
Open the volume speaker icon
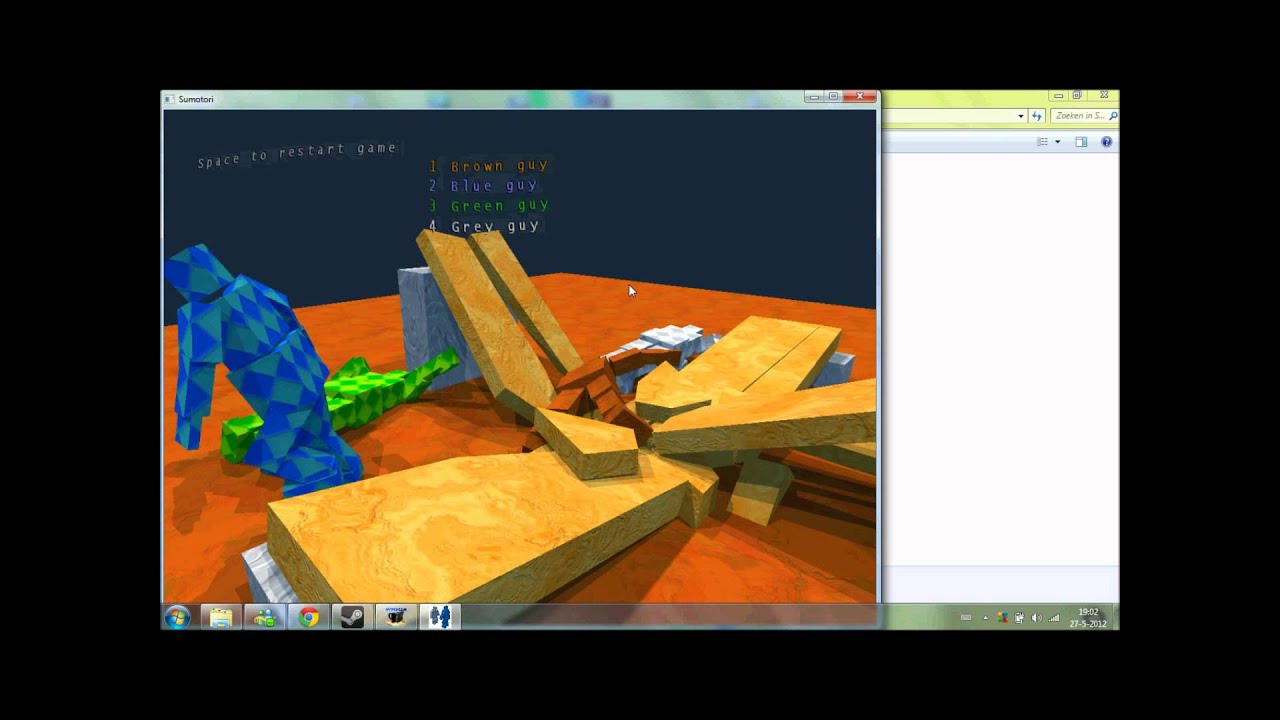[1036, 618]
